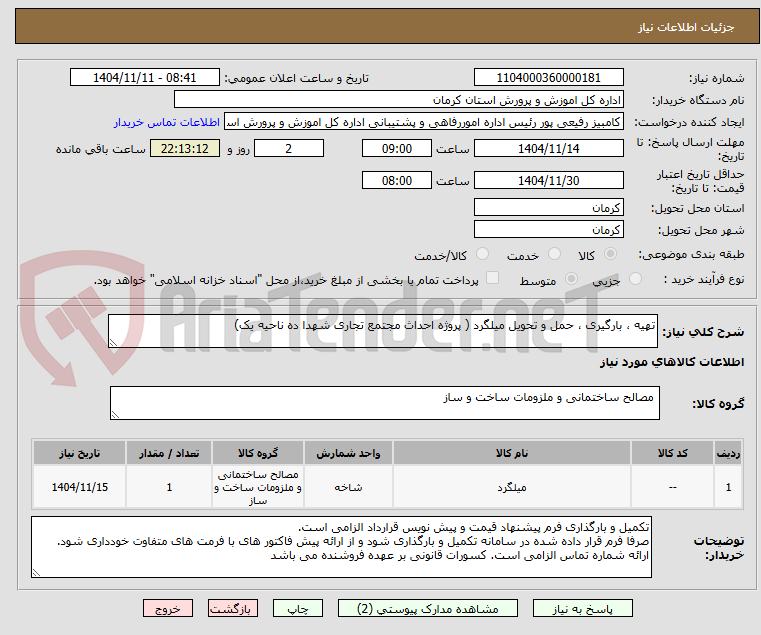This screenshot has height=635, width=761.
Task: Click the پاسخ به نیاز button
Action: pos(582,608)
